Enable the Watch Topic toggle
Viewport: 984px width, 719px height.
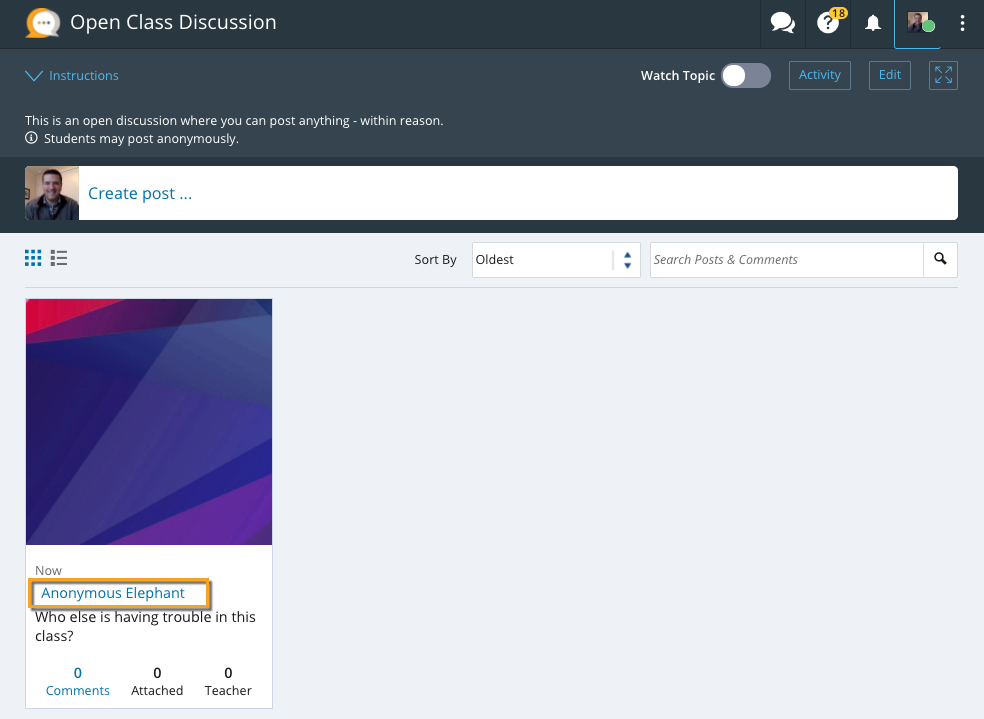746,75
